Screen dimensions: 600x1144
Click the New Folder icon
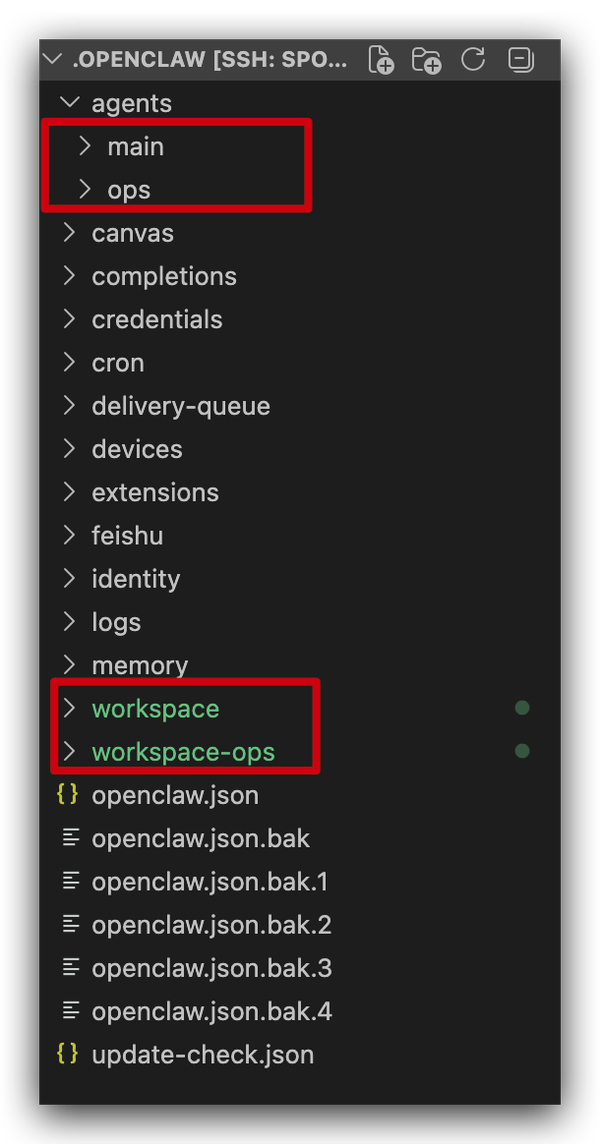[x=427, y=60]
